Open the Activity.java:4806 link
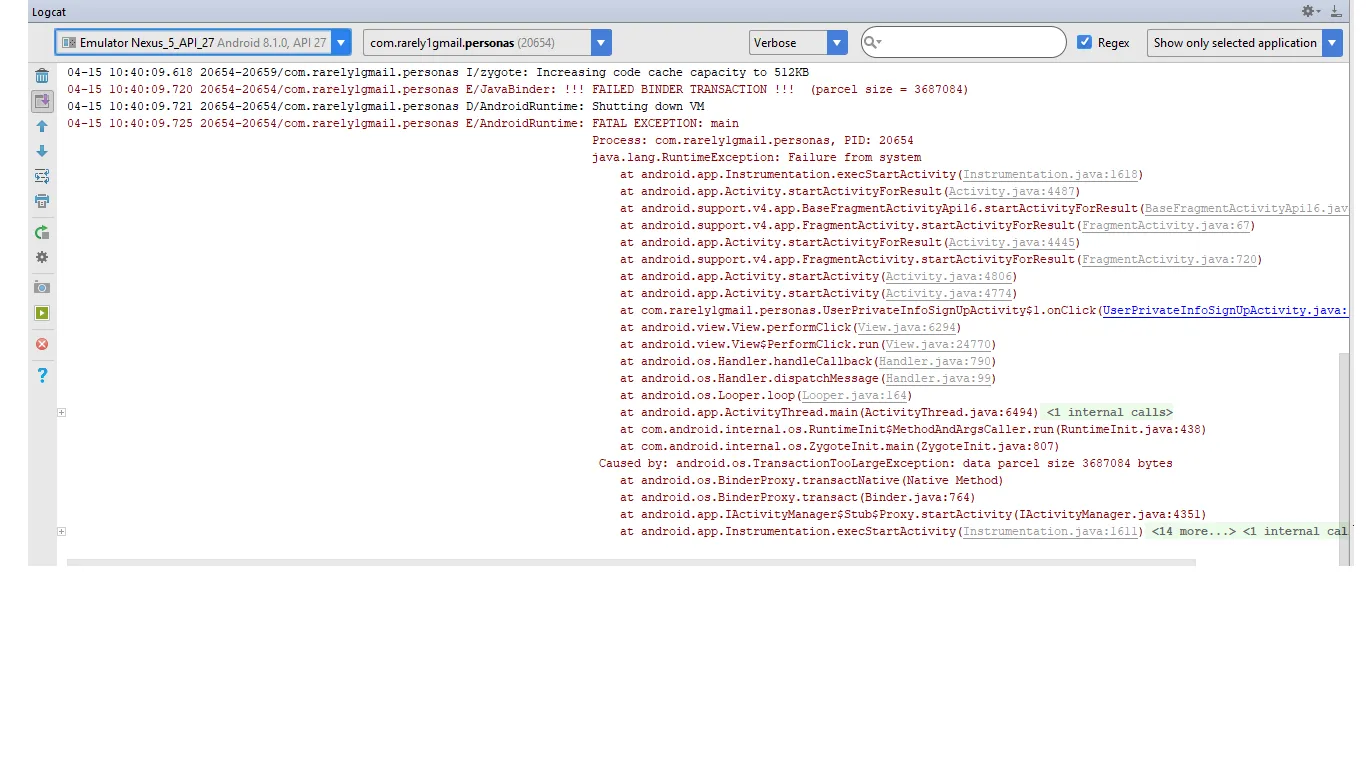This screenshot has width=1366, height=768. pos(948,276)
